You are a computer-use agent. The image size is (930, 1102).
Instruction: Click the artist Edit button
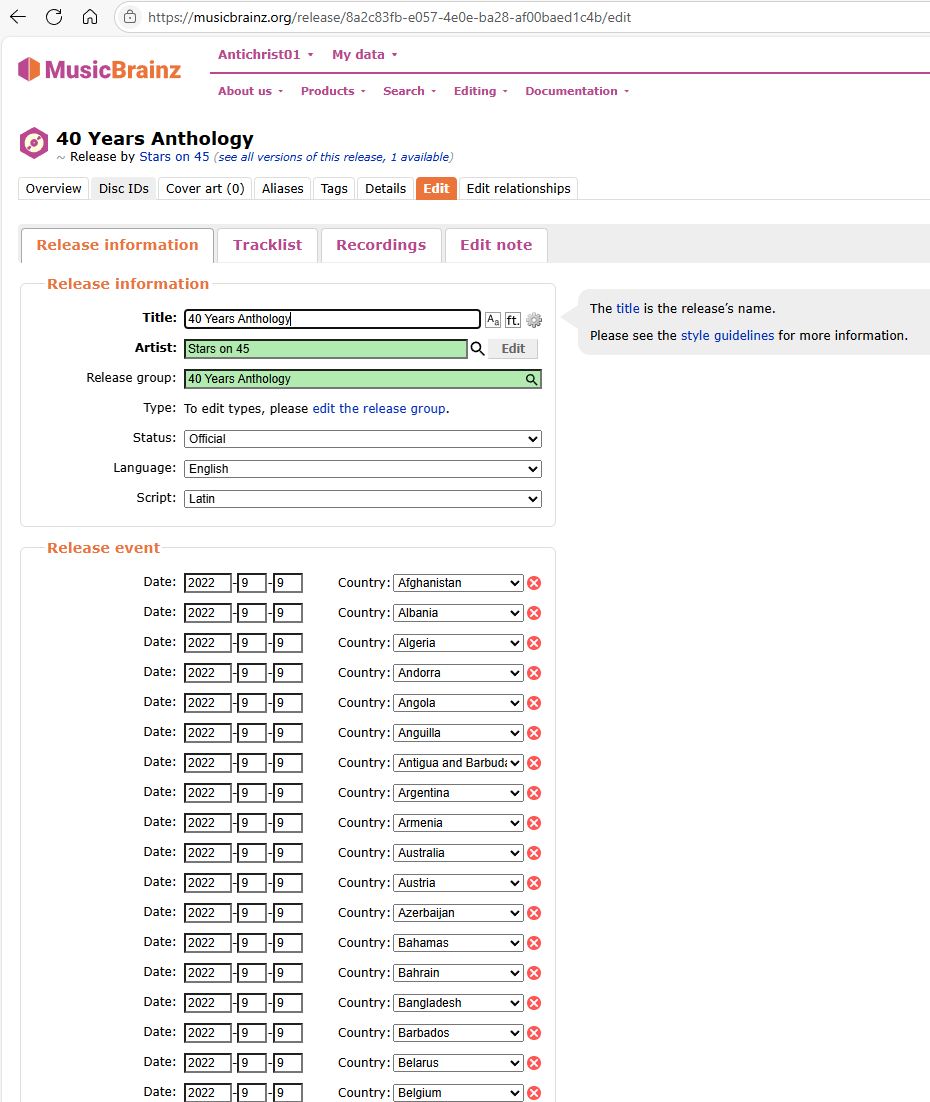click(513, 349)
